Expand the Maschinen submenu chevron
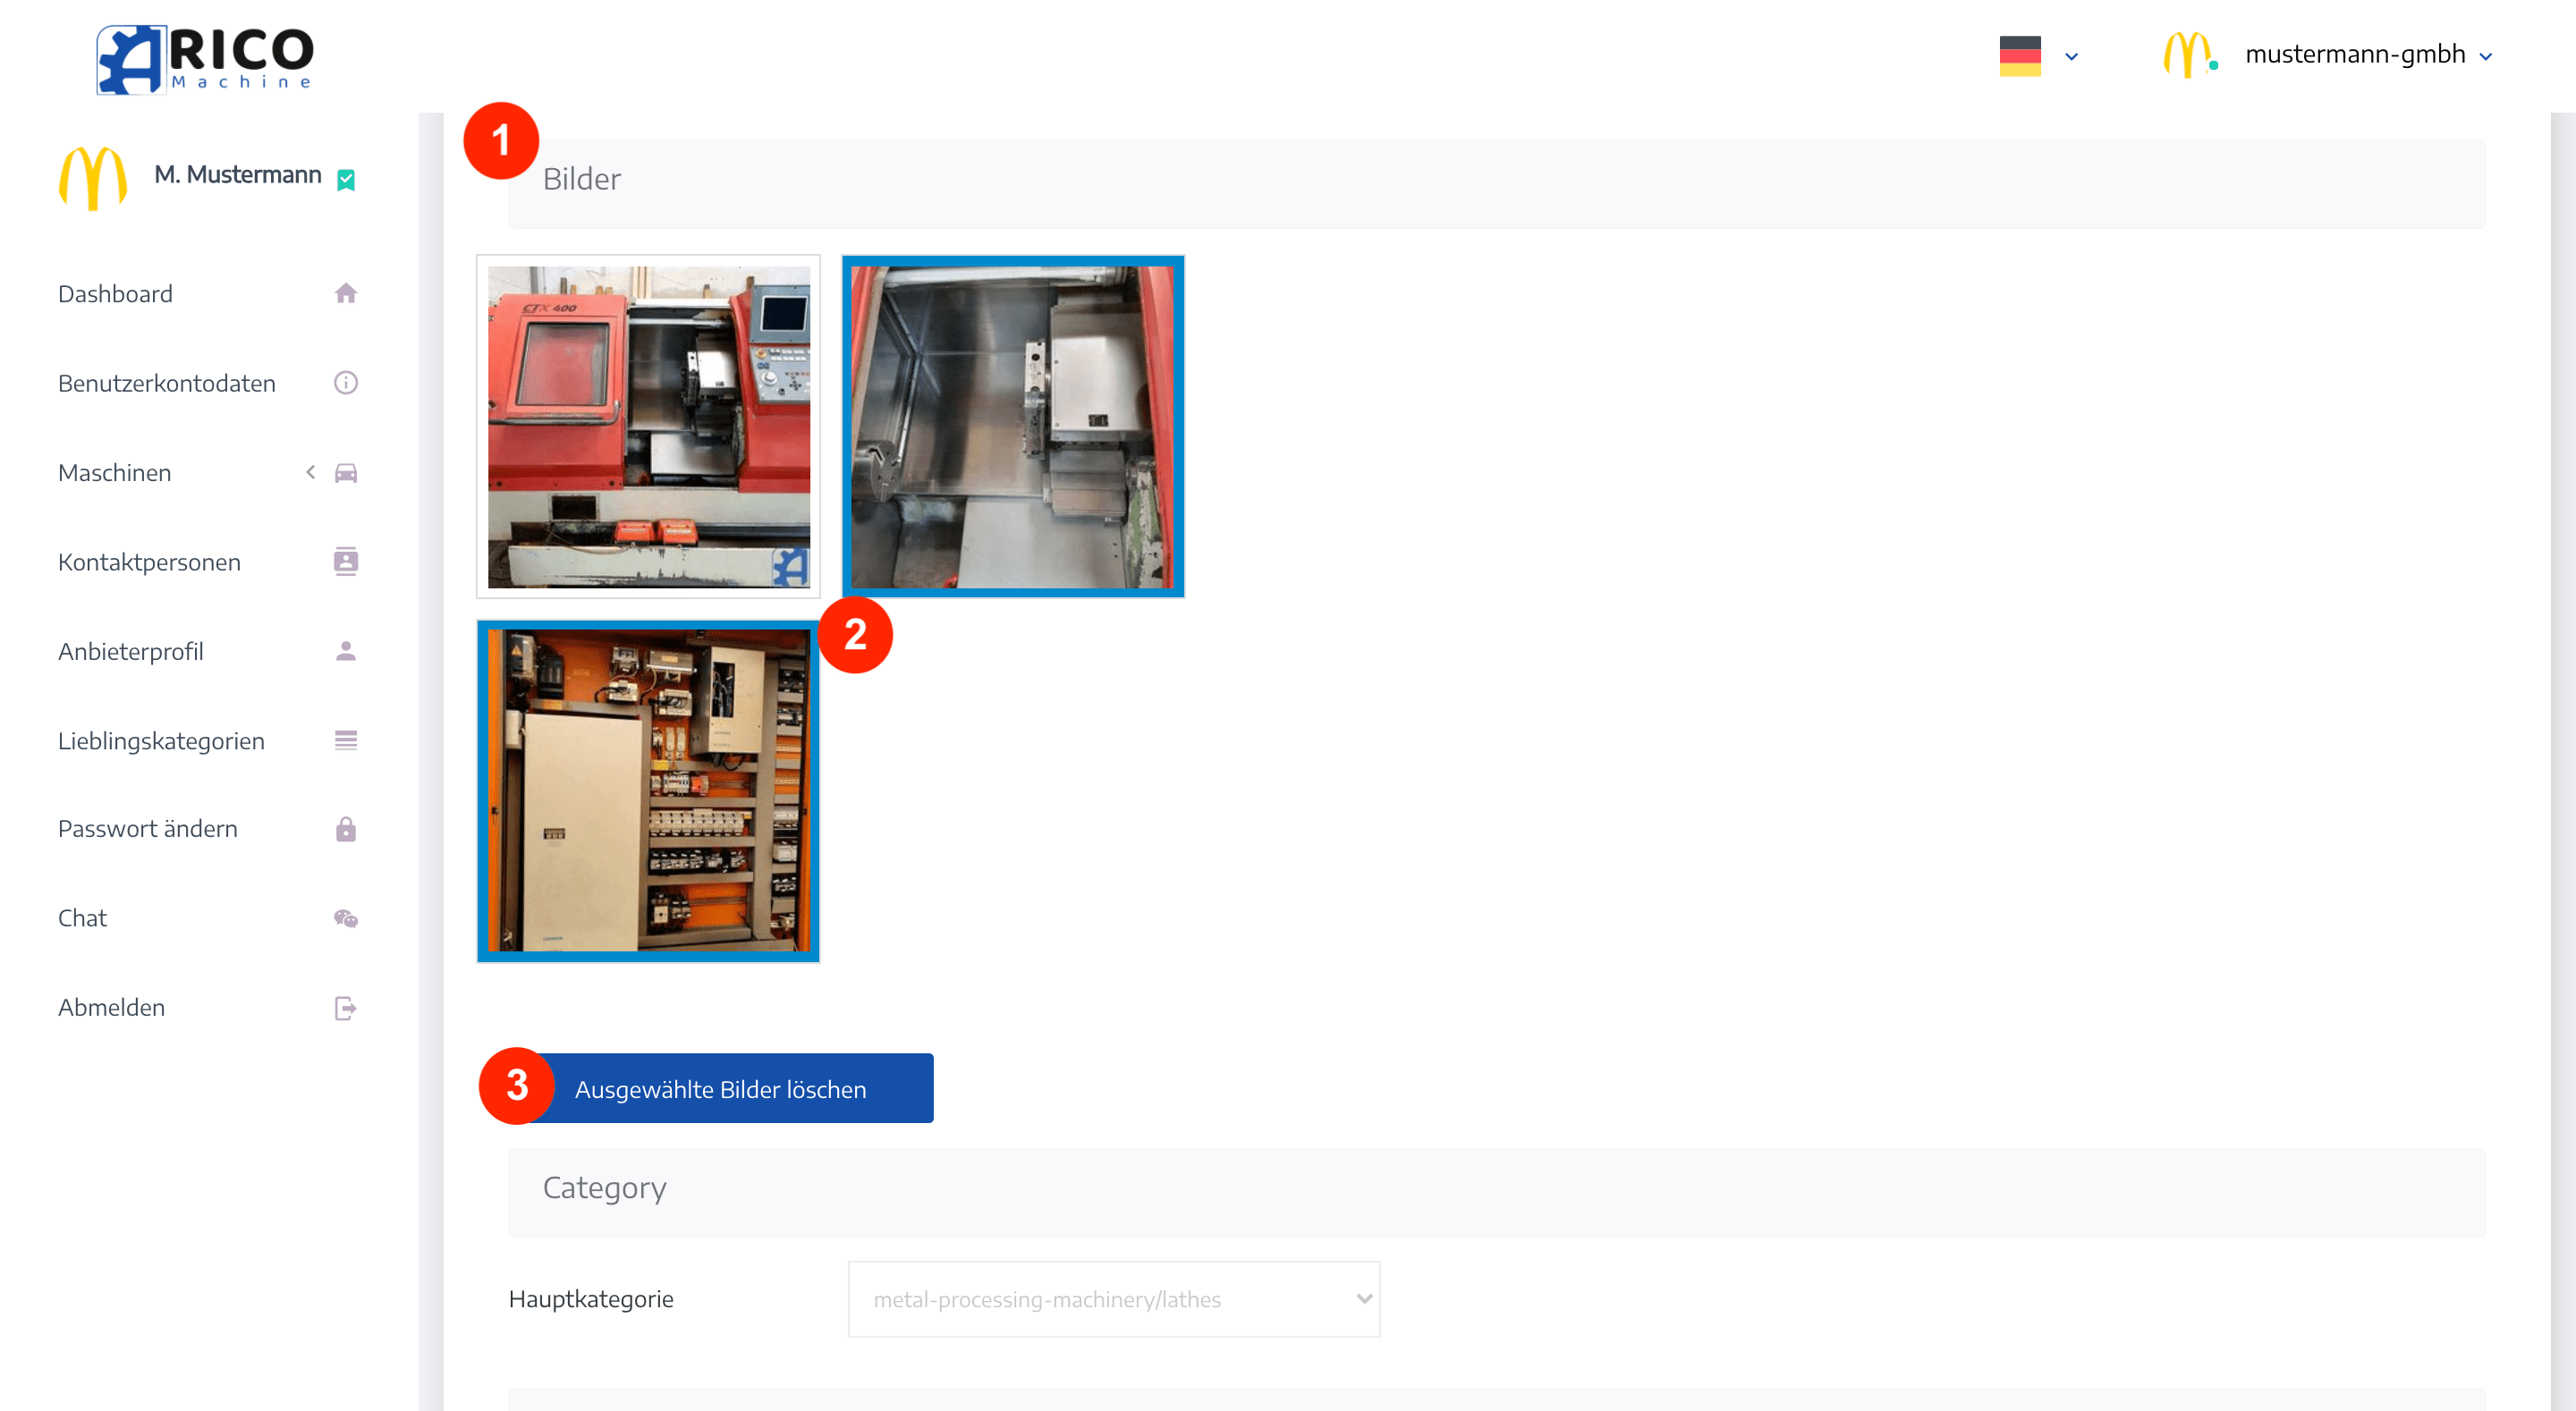The image size is (2576, 1411). tap(310, 472)
